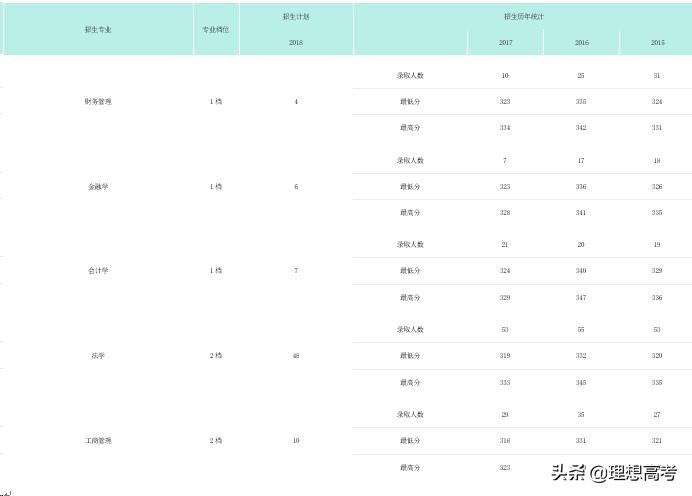Click the 招生计划 header cell
This screenshot has height=496, width=692.
coord(296,17)
